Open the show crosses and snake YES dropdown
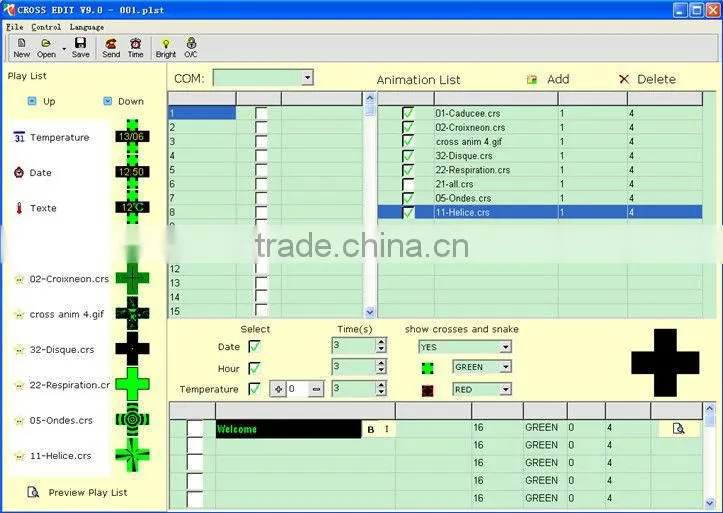Viewport: 723px width, 513px height. pyautogui.click(x=506, y=347)
